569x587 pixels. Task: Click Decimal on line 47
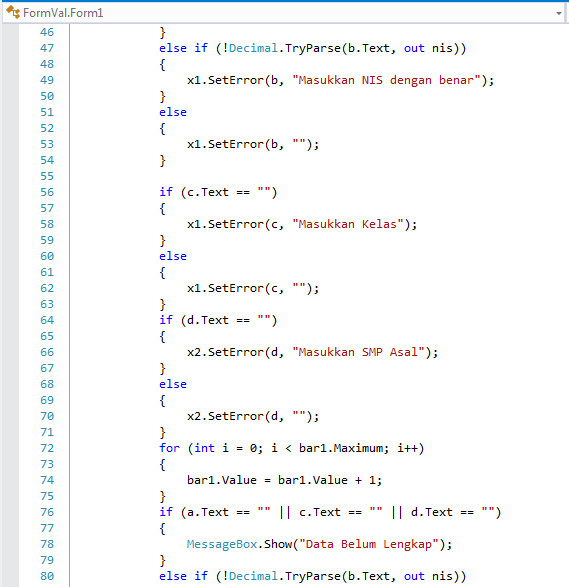click(253, 48)
